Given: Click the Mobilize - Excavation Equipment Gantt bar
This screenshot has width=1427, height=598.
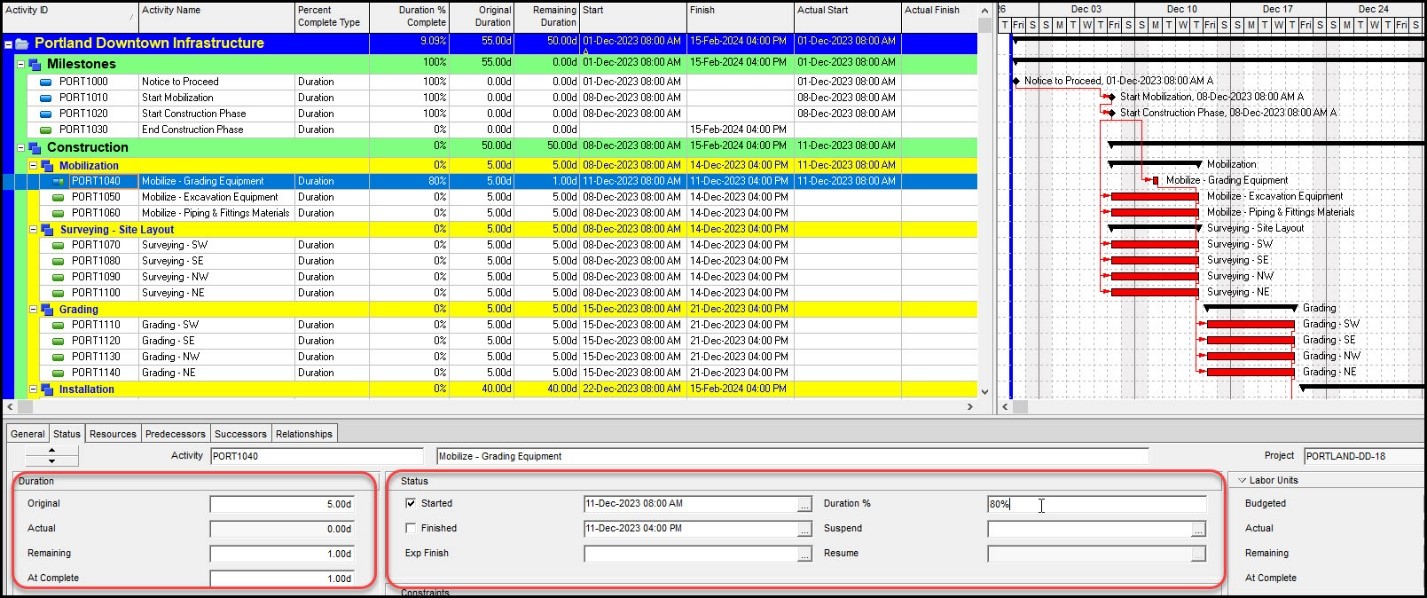Looking at the screenshot, I should [x=1154, y=197].
